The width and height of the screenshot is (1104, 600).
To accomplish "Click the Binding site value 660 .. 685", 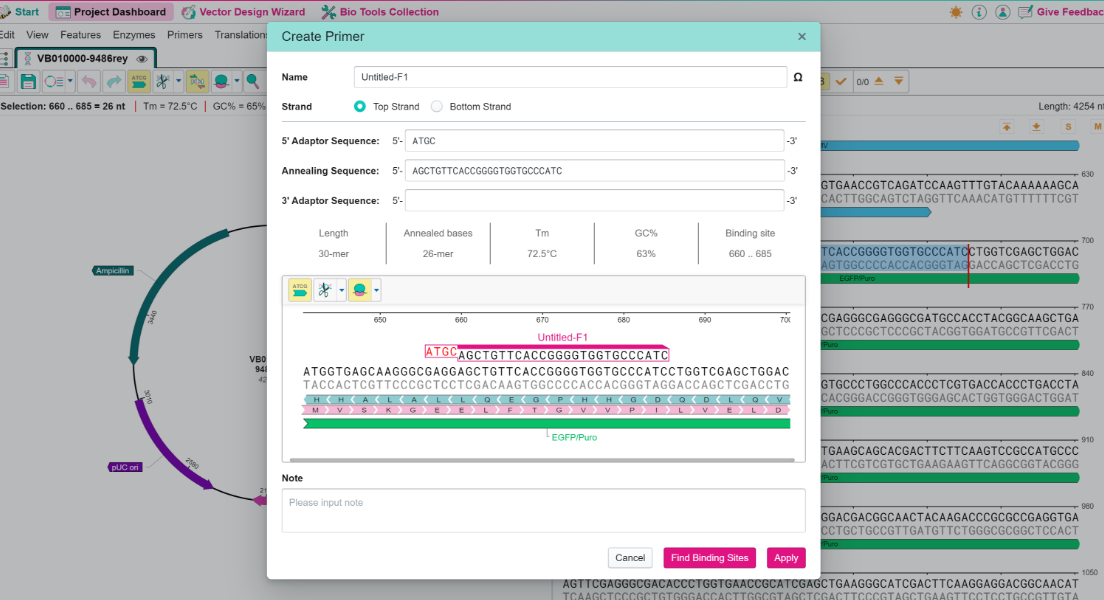I will (750, 254).
